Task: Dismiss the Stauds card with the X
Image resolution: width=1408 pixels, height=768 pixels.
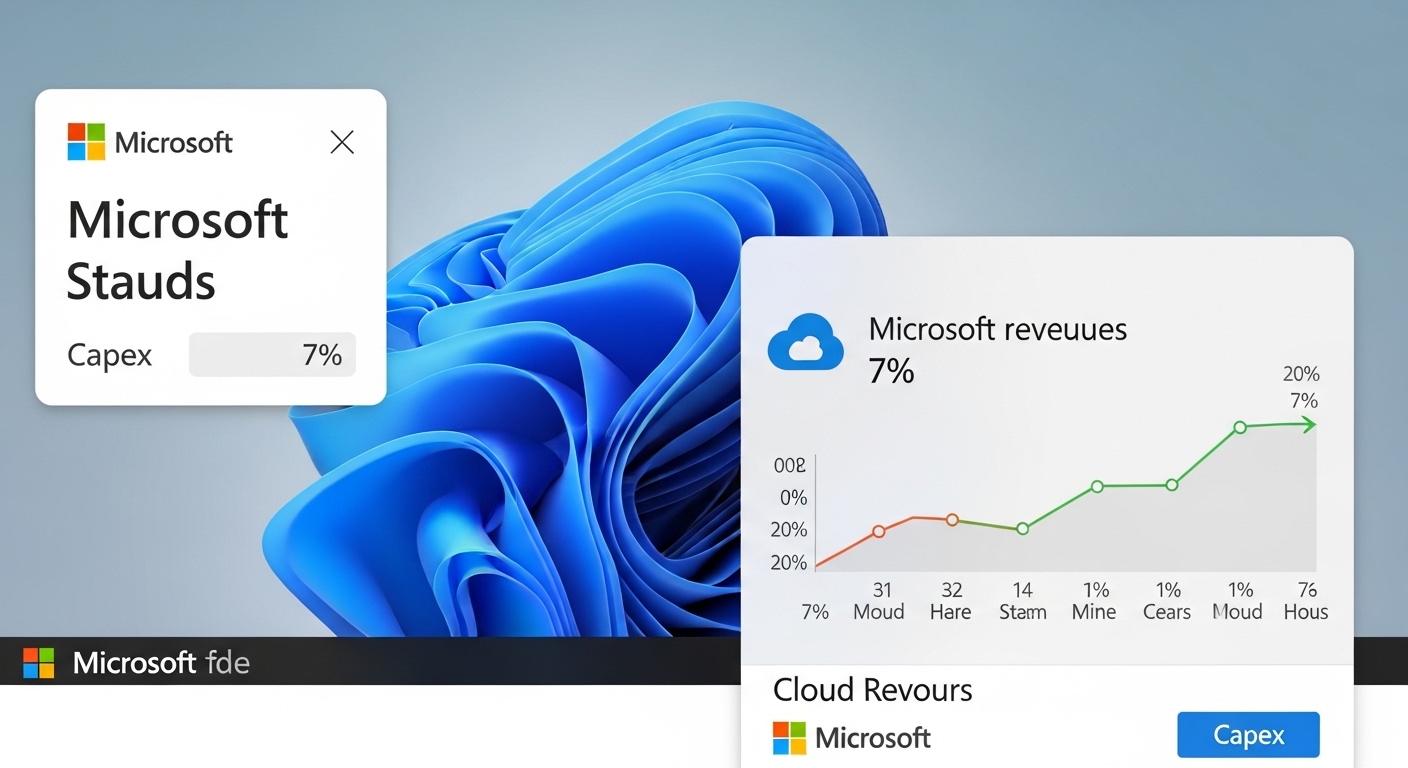Action: point(342,142)
